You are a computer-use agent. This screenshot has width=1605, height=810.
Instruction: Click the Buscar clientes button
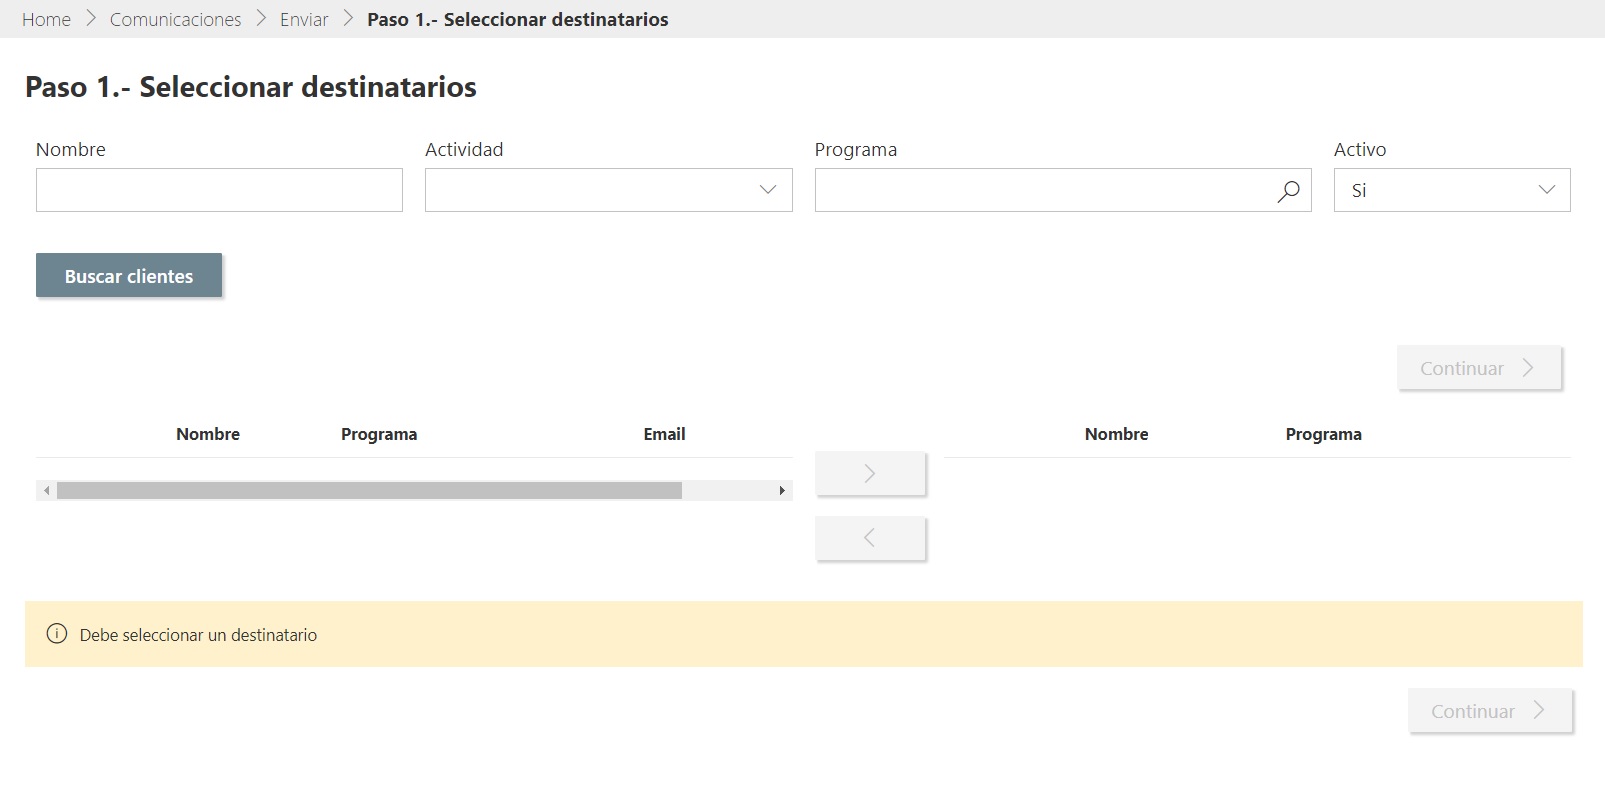pos(129,276)
